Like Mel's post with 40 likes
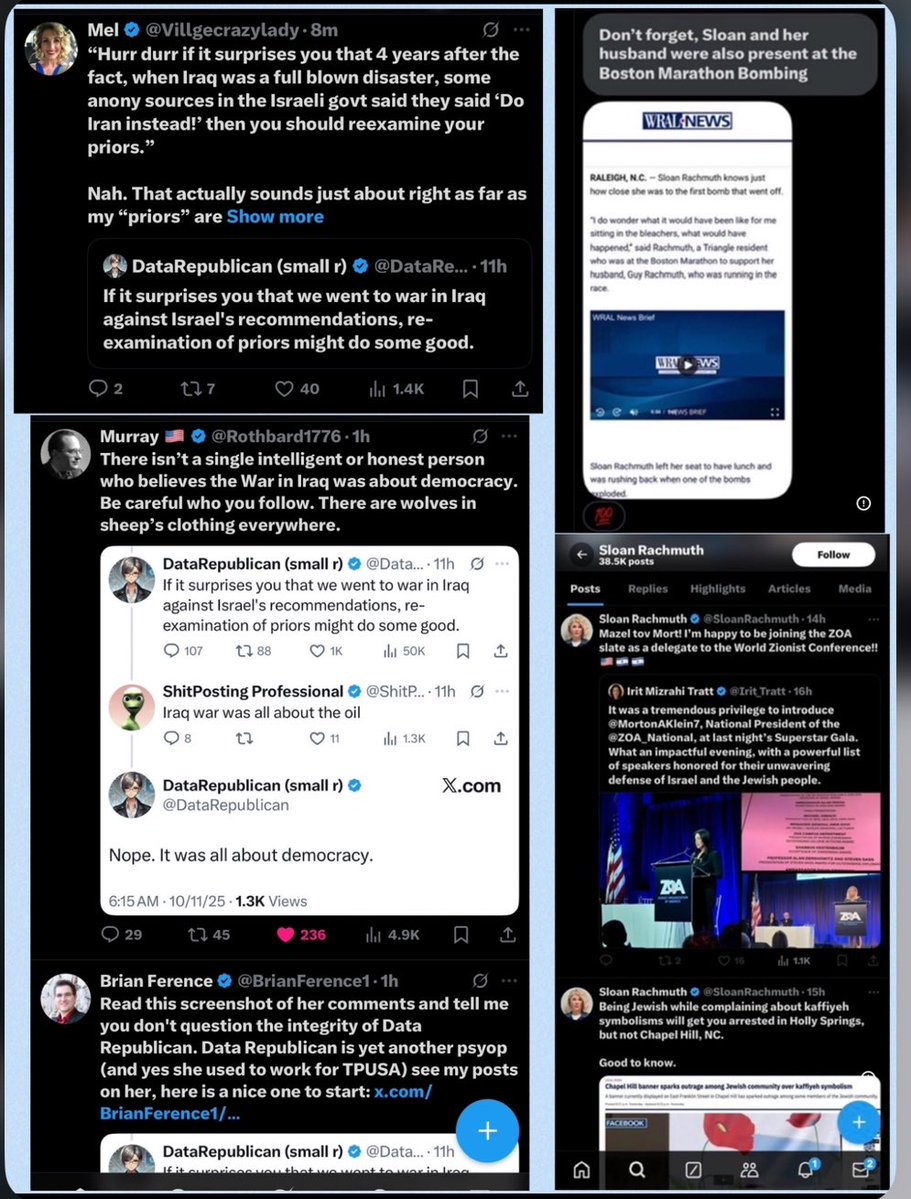The width and height of the screenshot is (911, 1199). coord(297,389)
